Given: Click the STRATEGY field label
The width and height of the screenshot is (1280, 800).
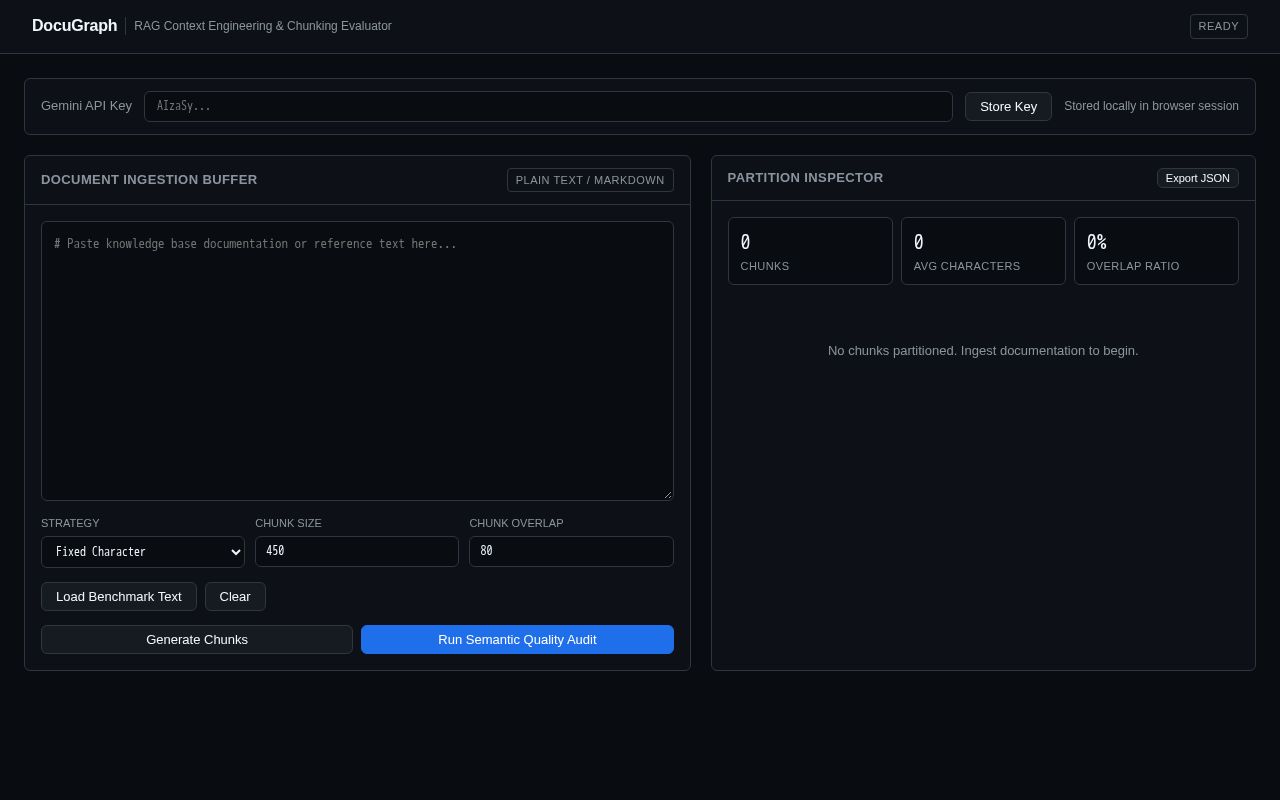Looking at the screenshot, I should 70,523.
